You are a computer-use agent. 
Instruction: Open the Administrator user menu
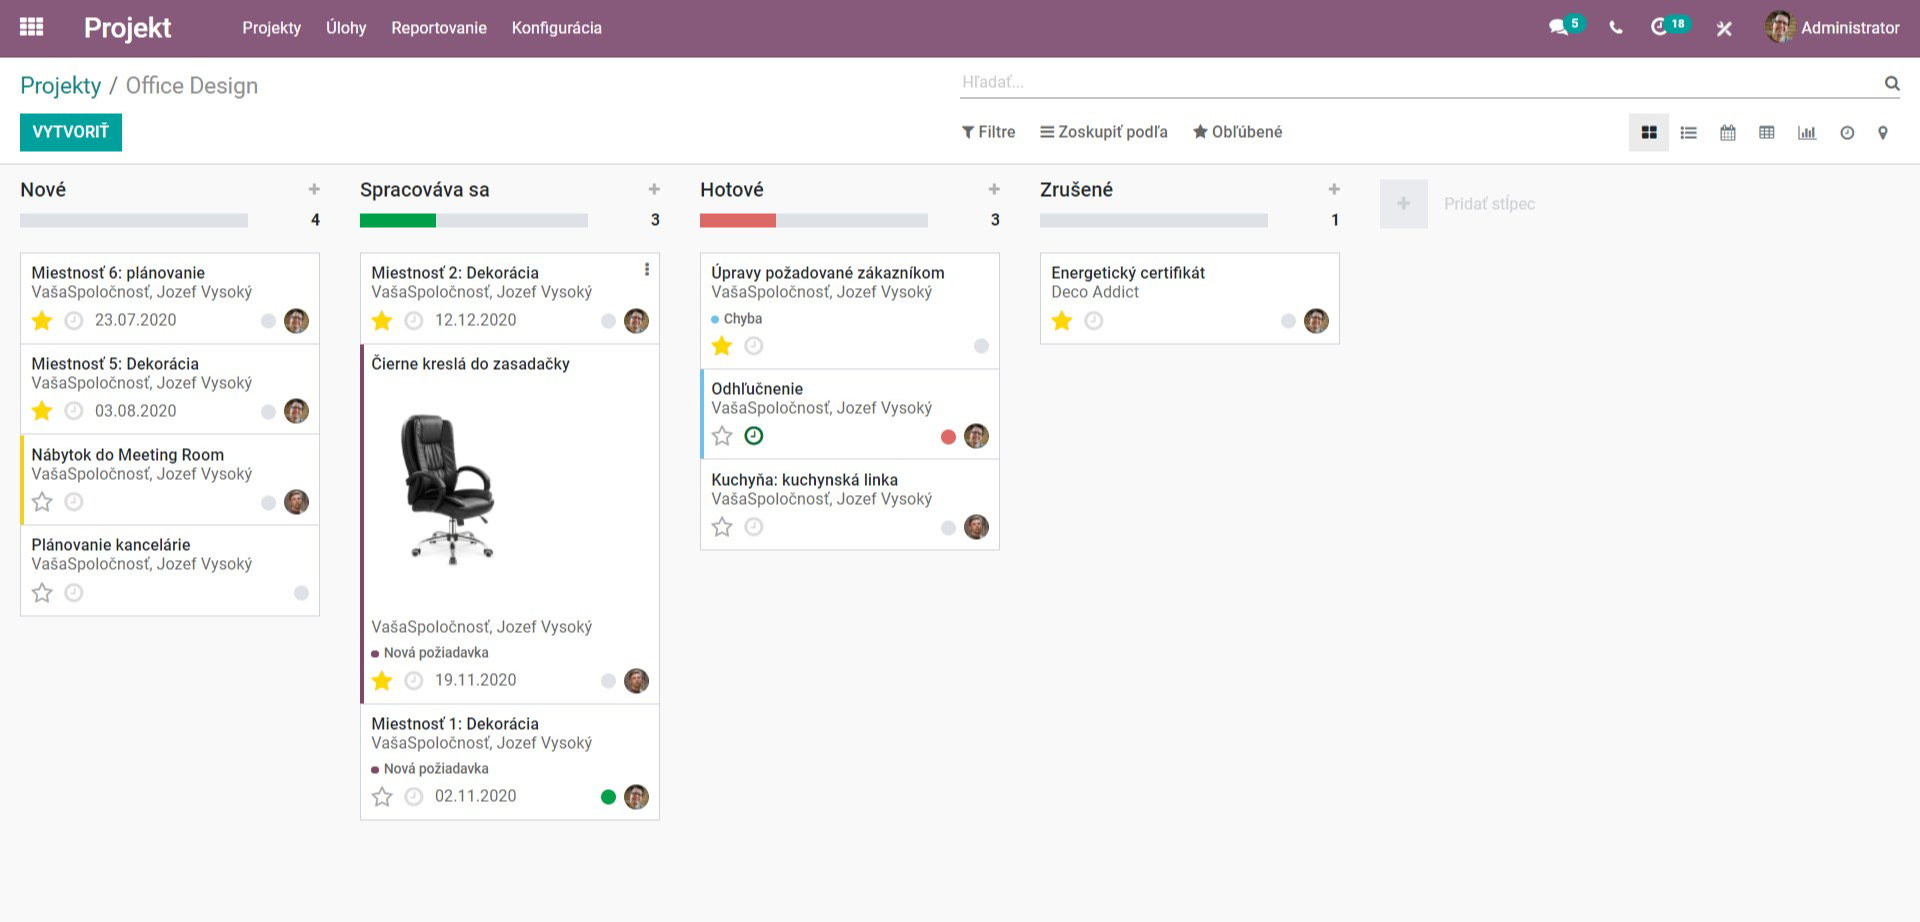coord(1832,28)
